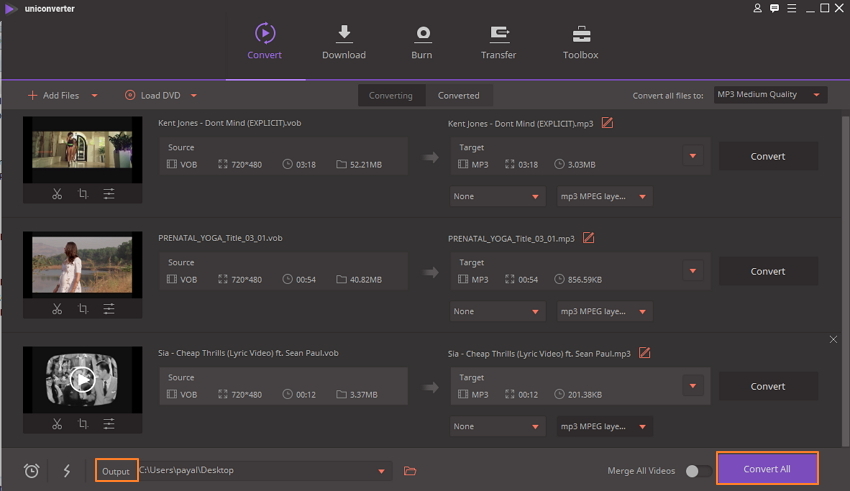This screenshot has width=850, height=491.
Task: Open the Download section
Action: click(344, 42)
